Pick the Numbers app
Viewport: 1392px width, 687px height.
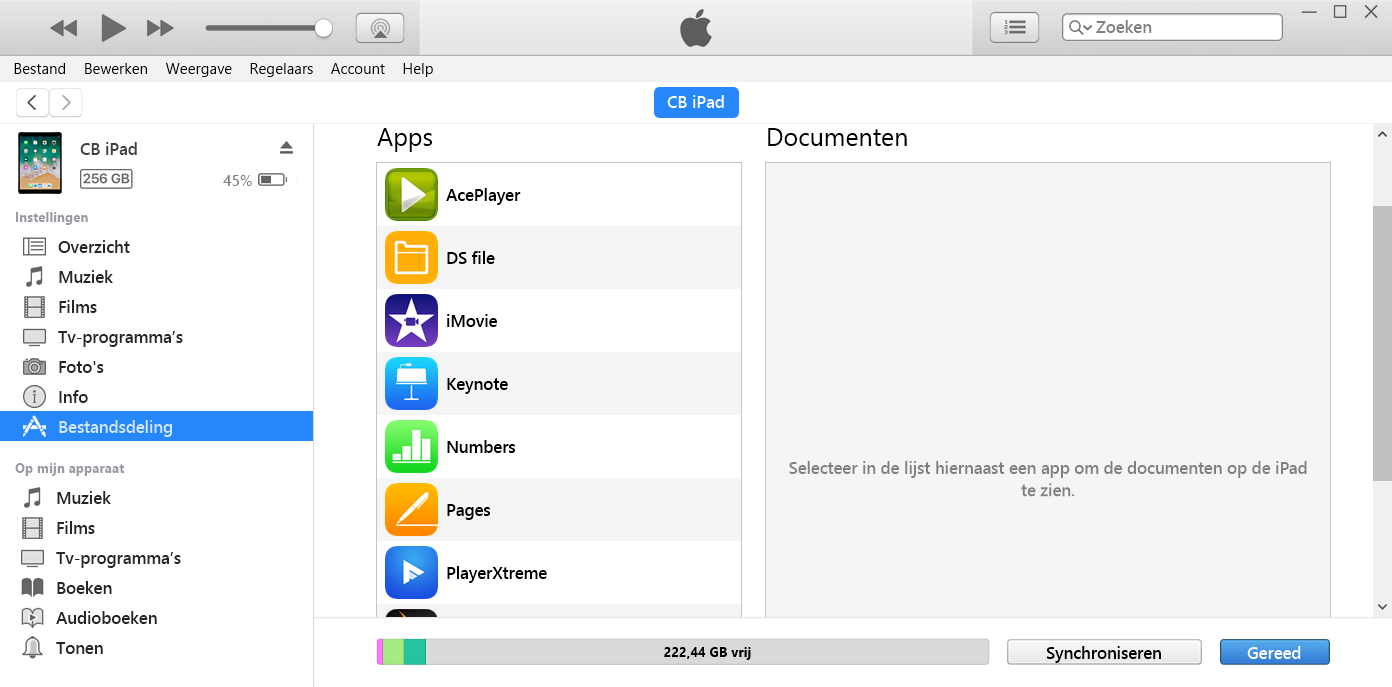click(481, 447)
